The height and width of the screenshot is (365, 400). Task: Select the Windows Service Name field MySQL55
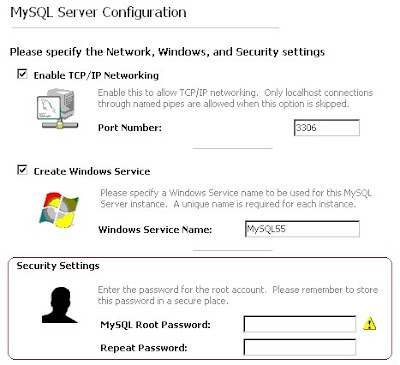click(302, 229)
